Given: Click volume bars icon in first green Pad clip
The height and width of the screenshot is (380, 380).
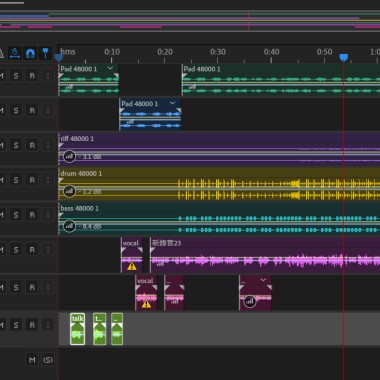Looking at the screenshot, I should [70, 87].
